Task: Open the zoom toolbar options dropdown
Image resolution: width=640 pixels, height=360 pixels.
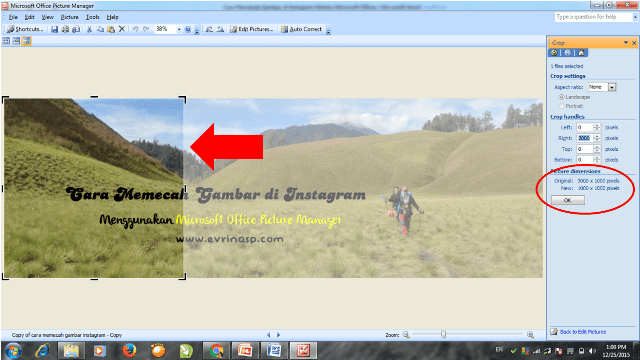Action: coord(197,31)
